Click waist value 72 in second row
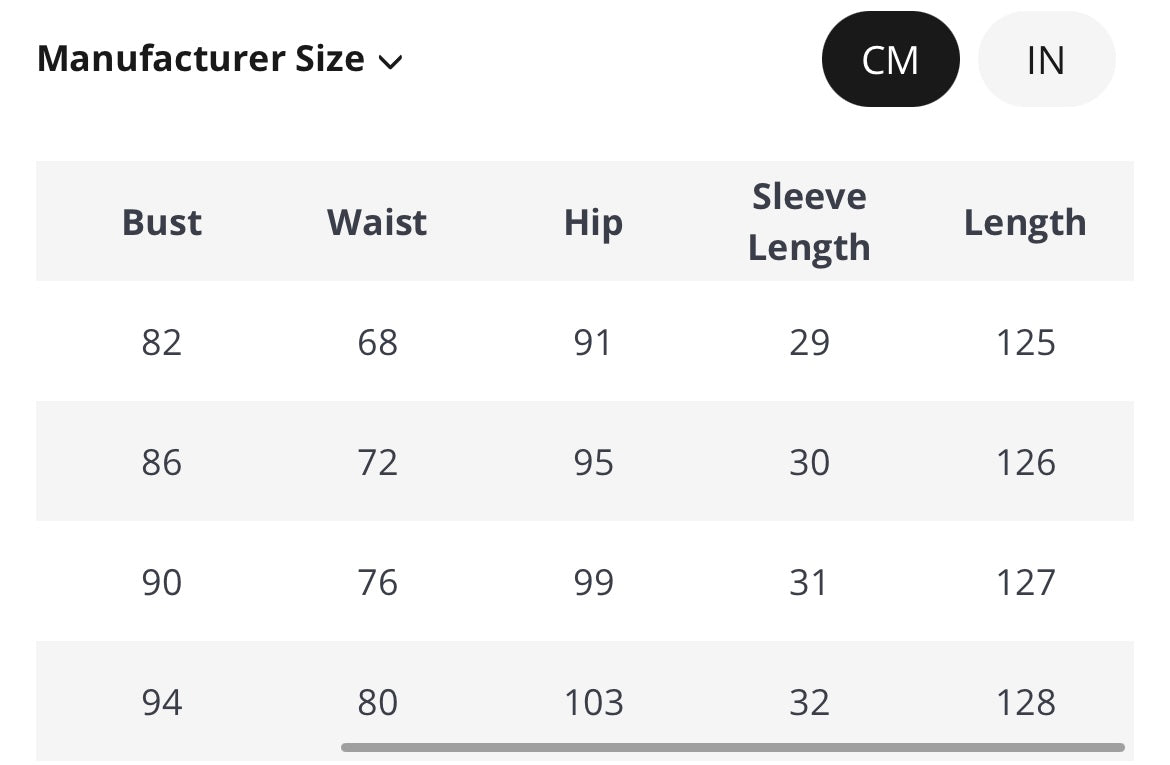This screenshot has width=1170, height=765. click(377, 463)
